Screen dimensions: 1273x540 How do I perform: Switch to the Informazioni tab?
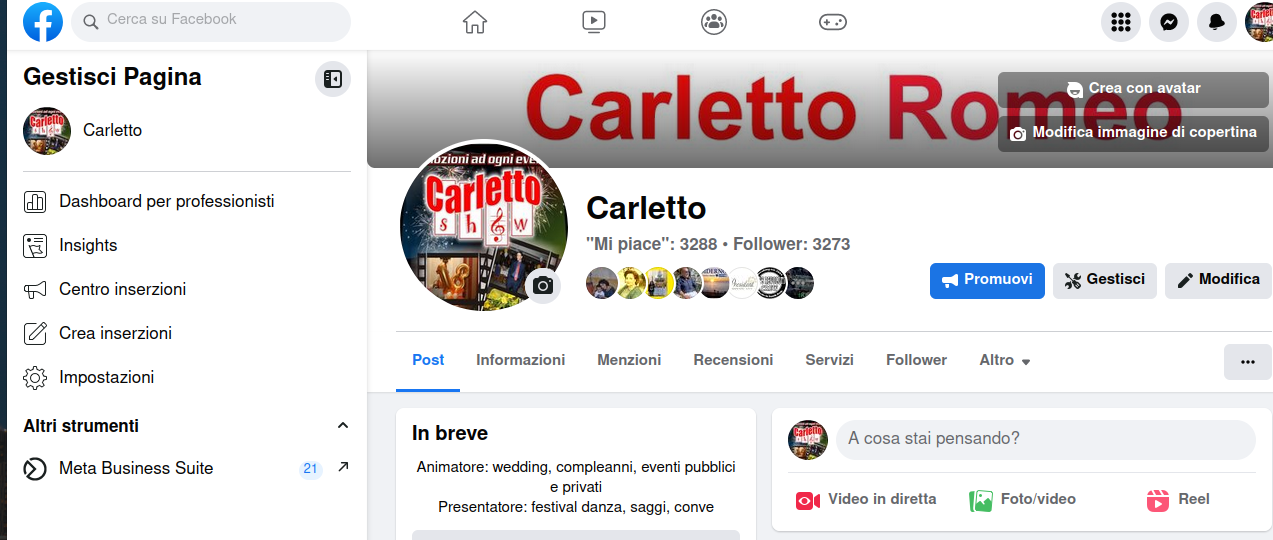(x=520, y=360)
